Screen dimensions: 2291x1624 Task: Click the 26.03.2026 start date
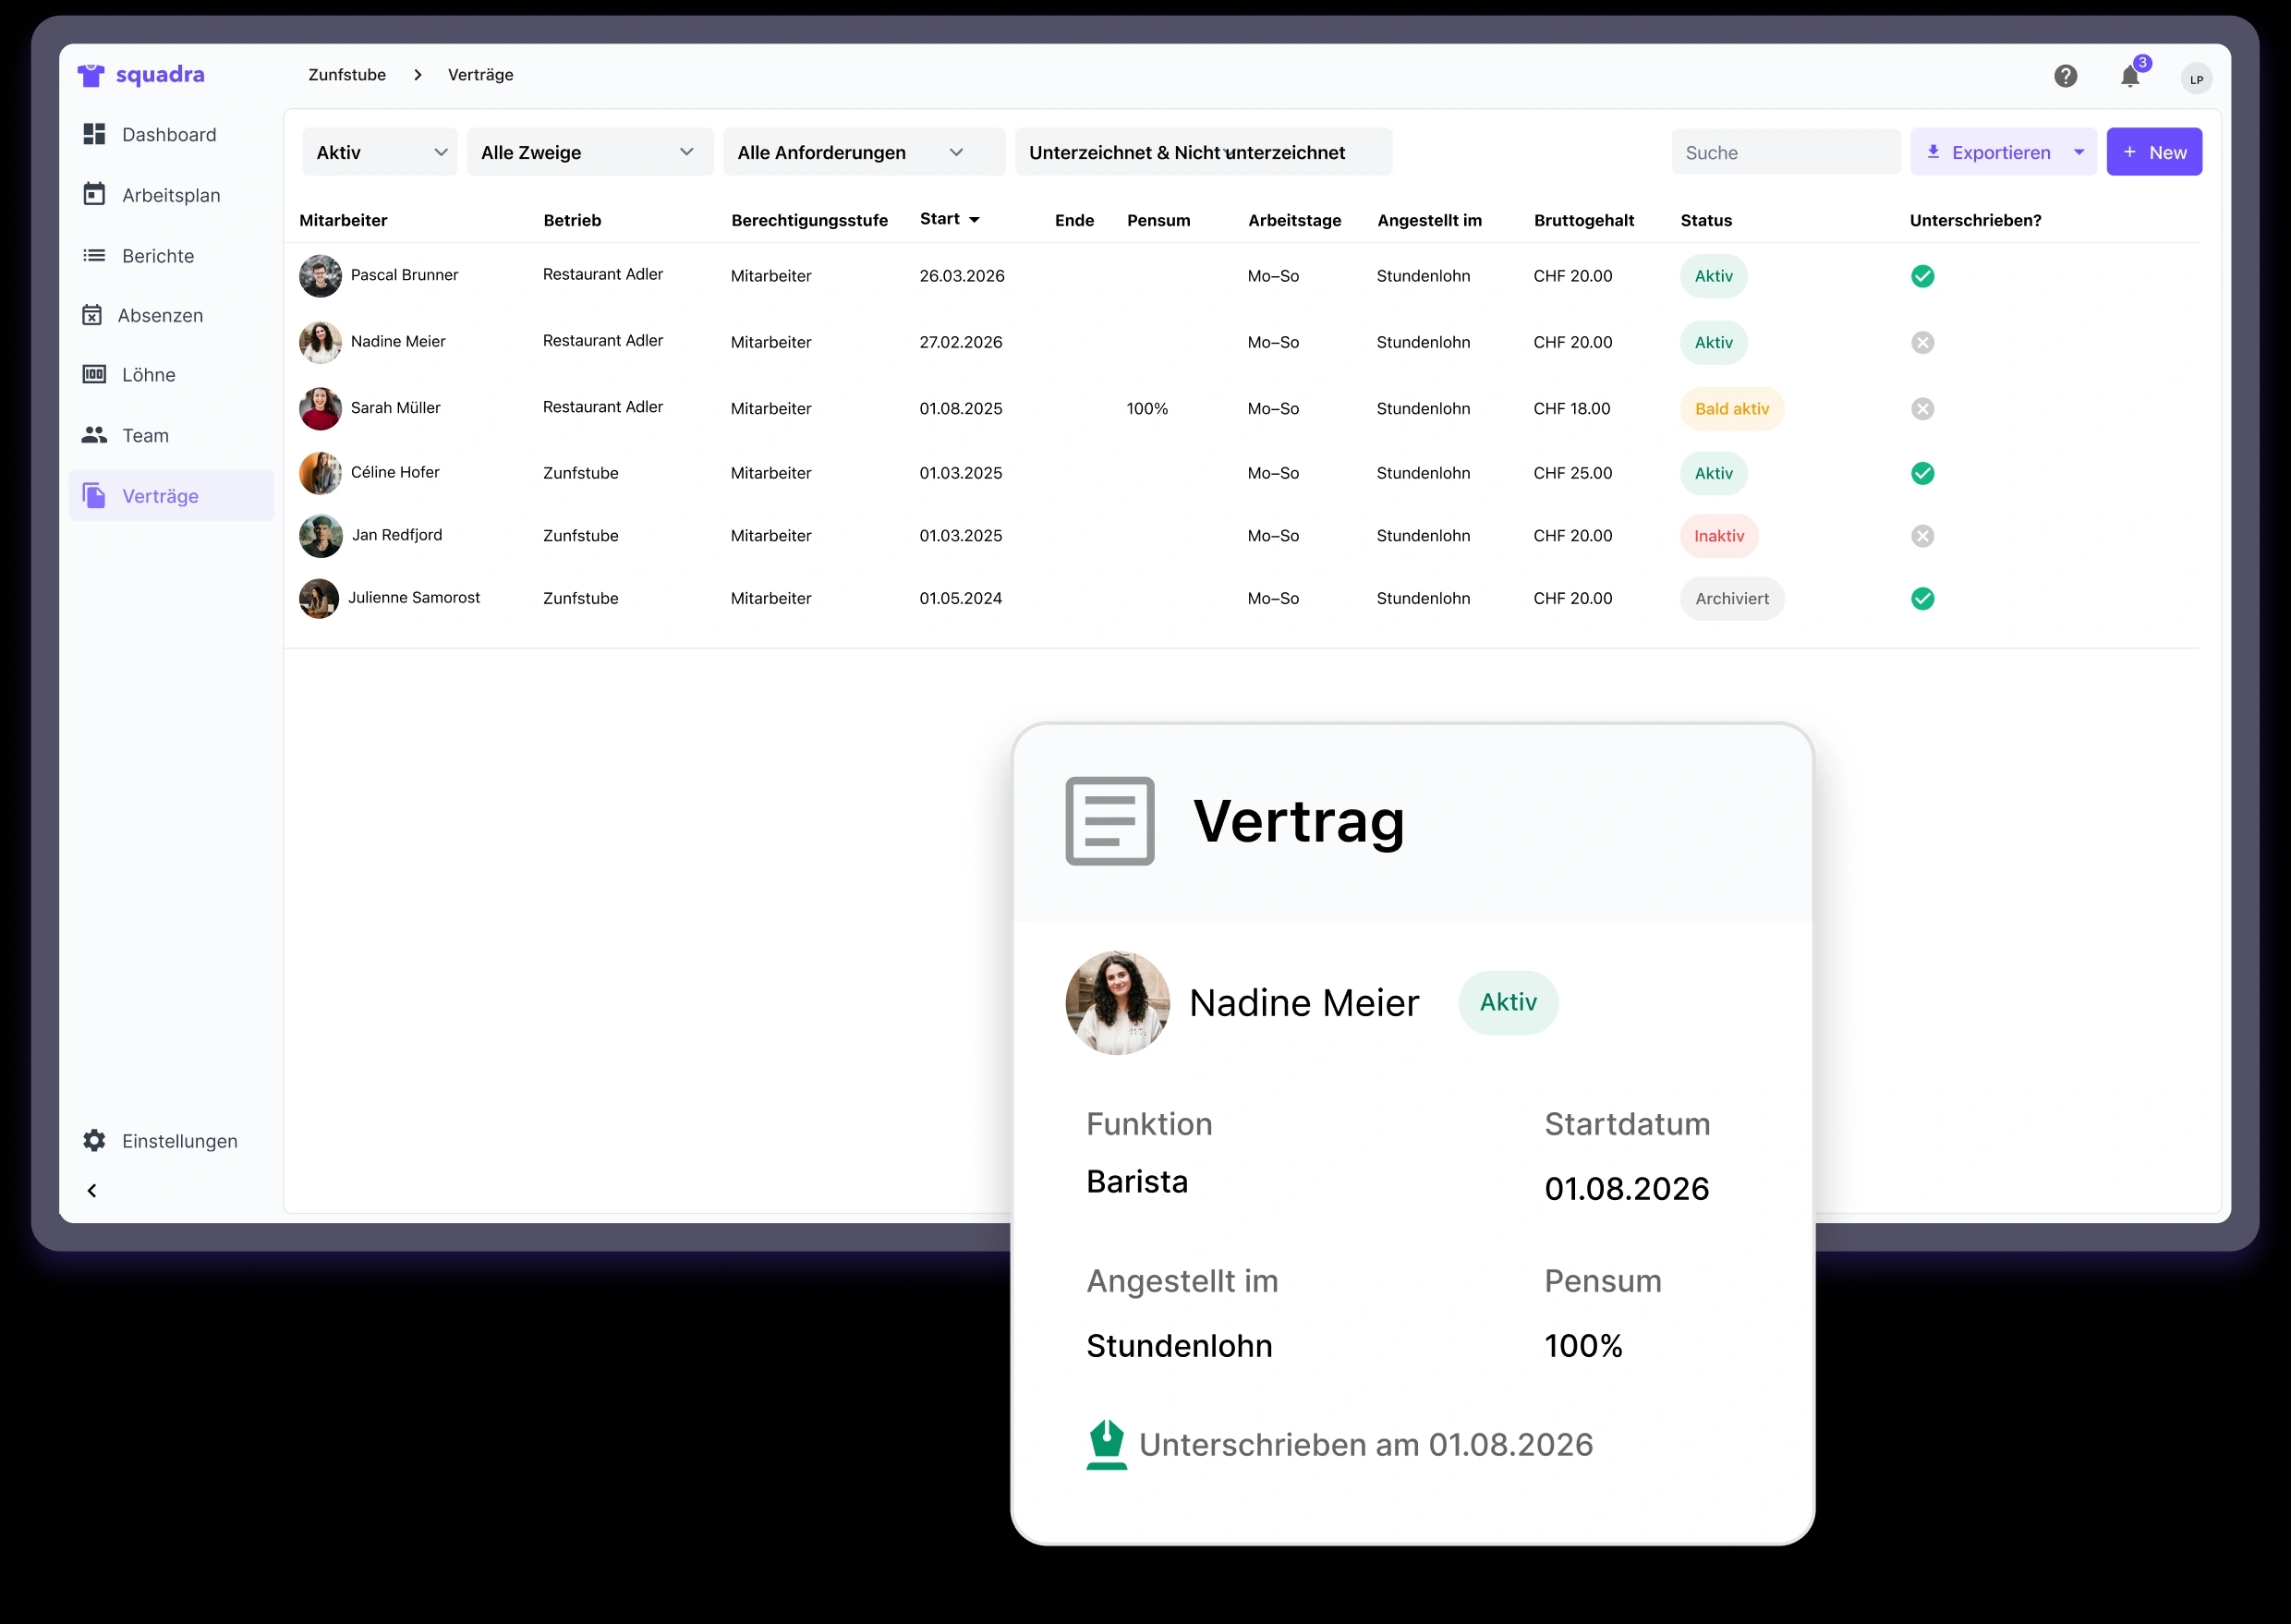click(962, 276)
